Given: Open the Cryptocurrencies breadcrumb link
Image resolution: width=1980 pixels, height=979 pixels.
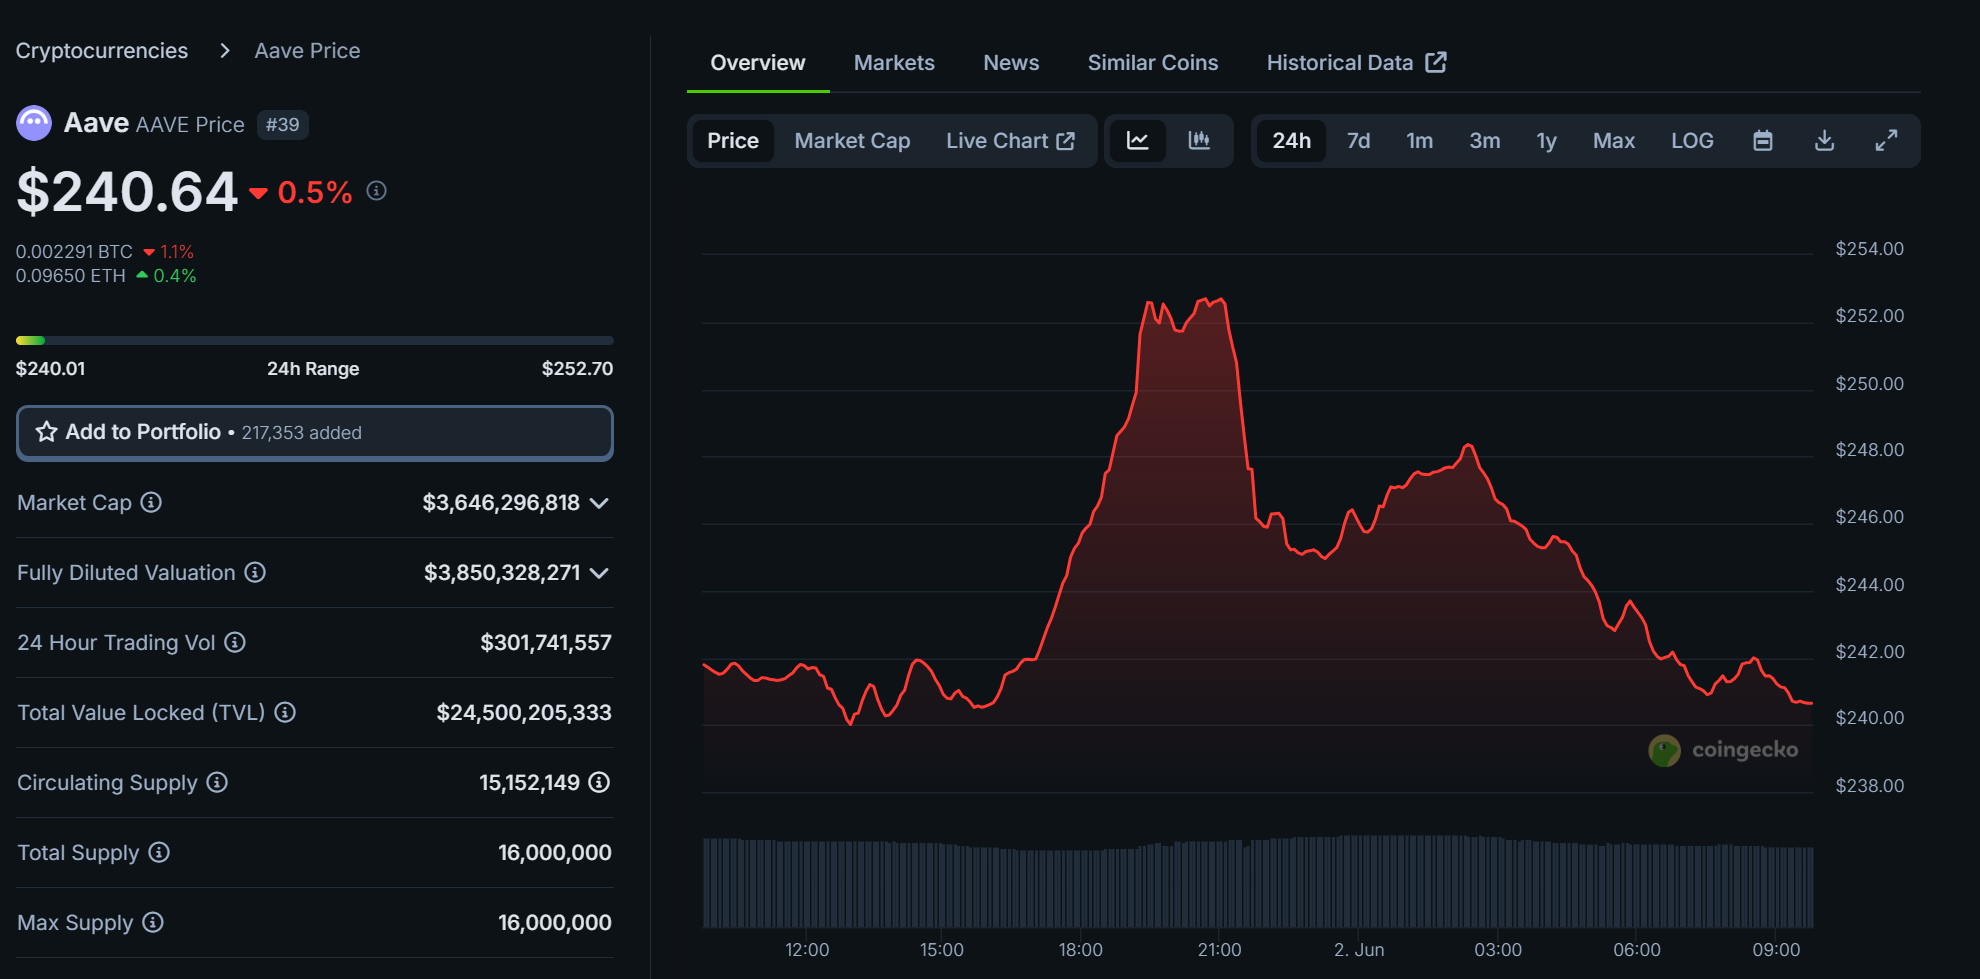Looking at the screenshot, I should coord(102,51).
